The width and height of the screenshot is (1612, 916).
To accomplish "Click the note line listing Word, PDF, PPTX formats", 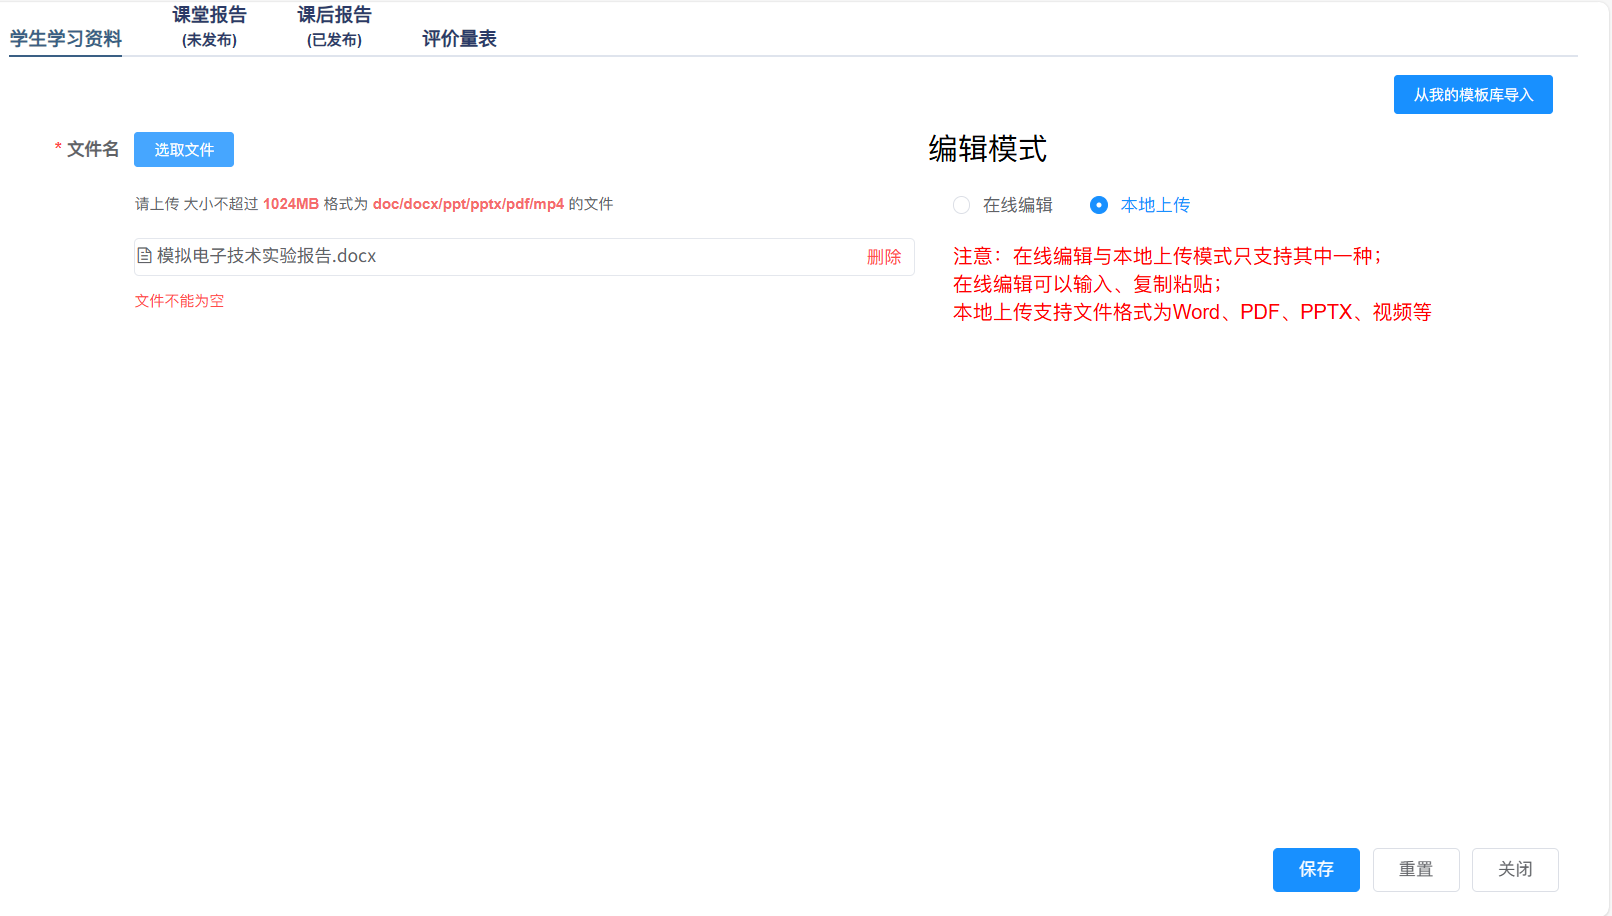I will point(1191,312).
